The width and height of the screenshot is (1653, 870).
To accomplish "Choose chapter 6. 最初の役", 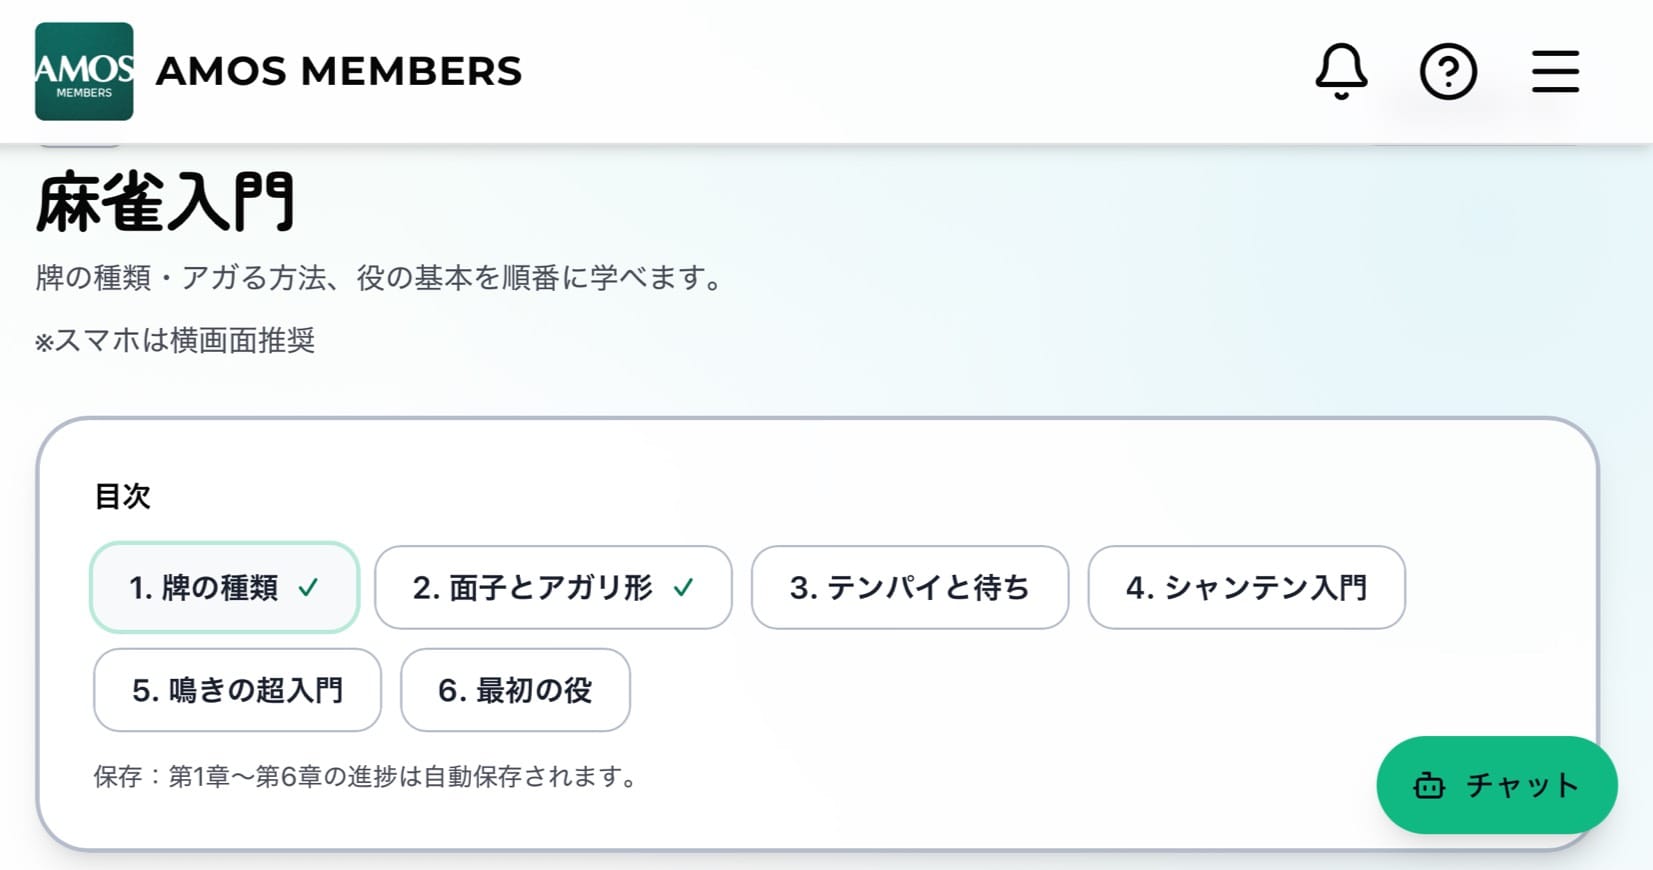I will pos(515,690).
